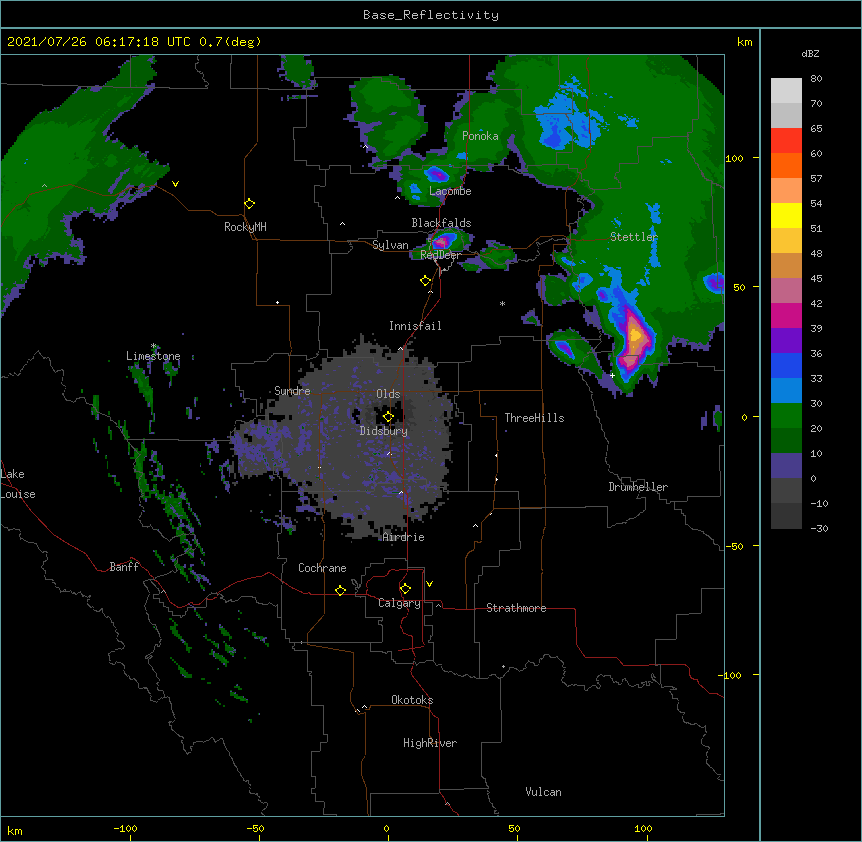Click the storm cell over Blackfalds

443,241
